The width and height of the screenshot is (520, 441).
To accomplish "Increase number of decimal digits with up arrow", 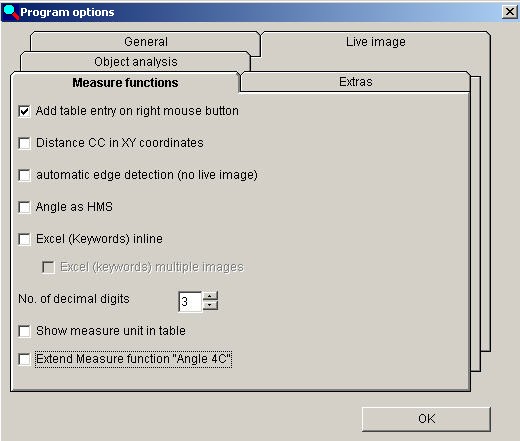I will tap(210, 296).
